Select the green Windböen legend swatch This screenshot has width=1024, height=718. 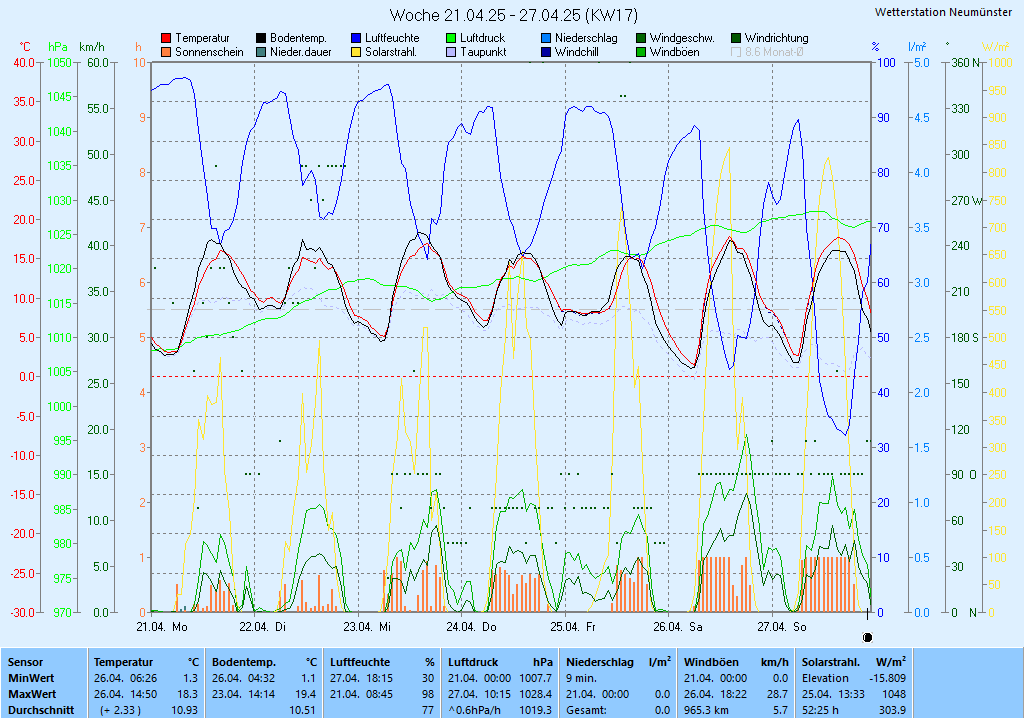coord(641,52)
